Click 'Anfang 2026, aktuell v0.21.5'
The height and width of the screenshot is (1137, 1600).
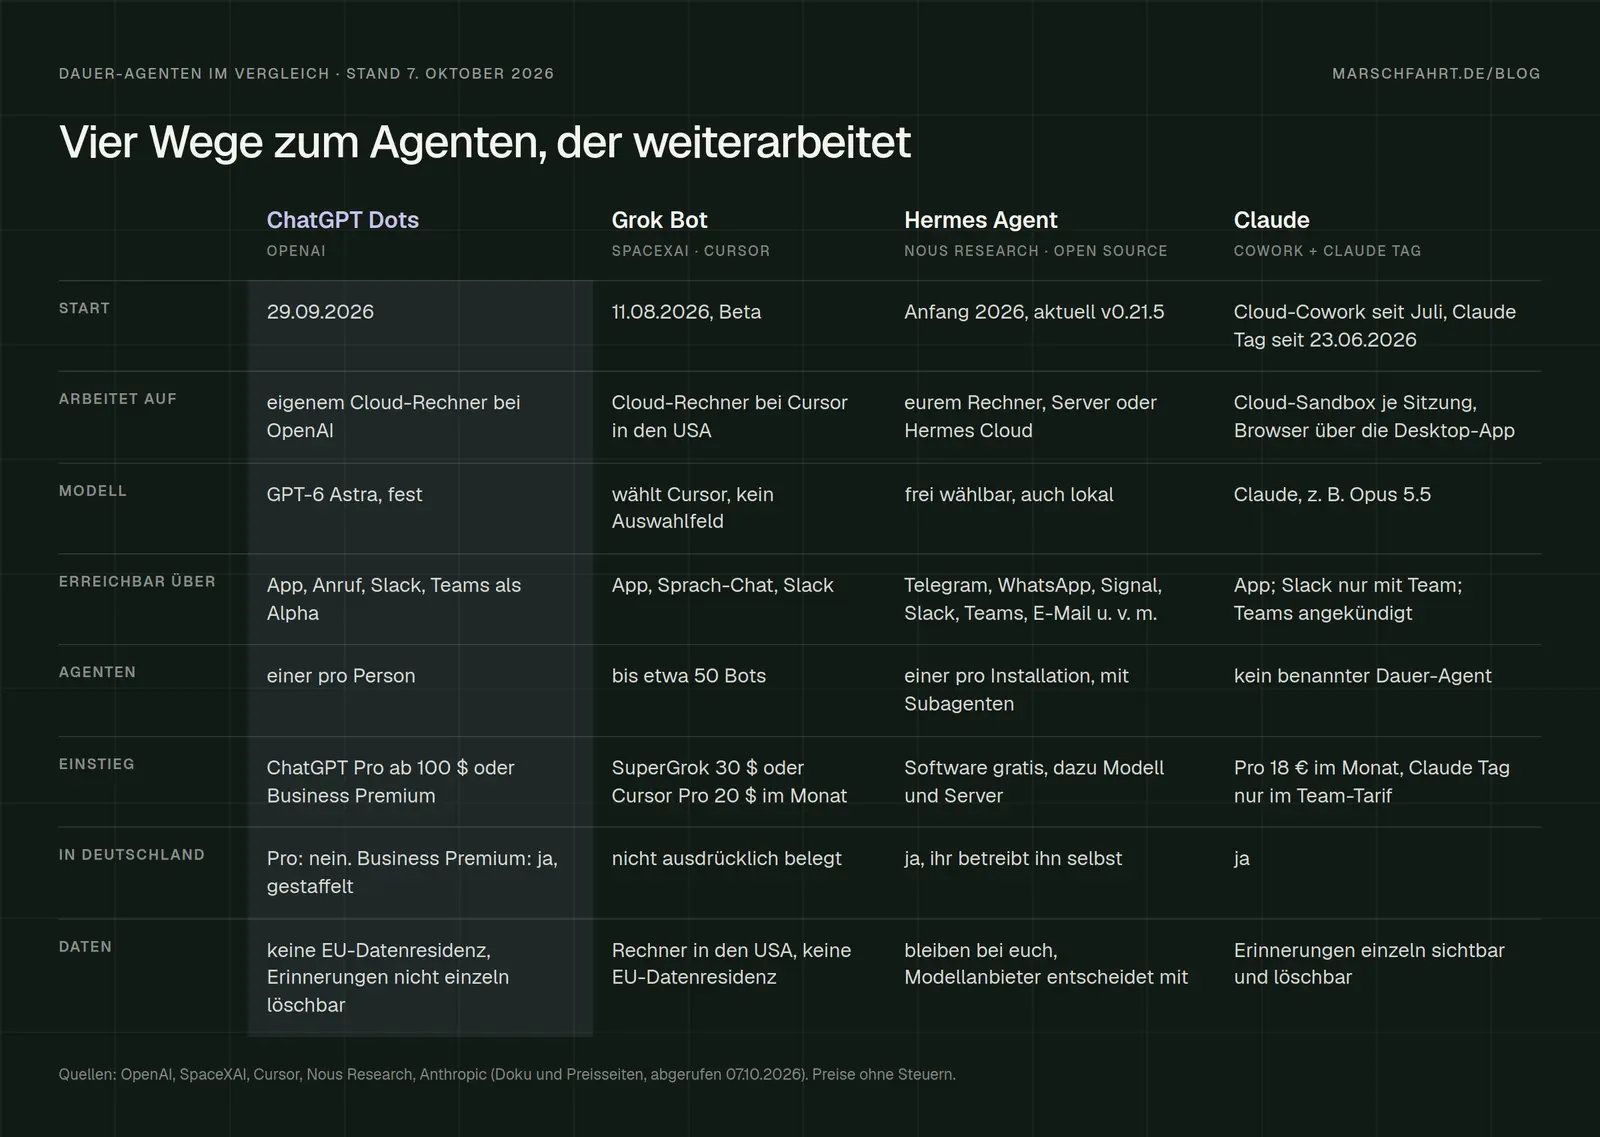pos(1034,312)
